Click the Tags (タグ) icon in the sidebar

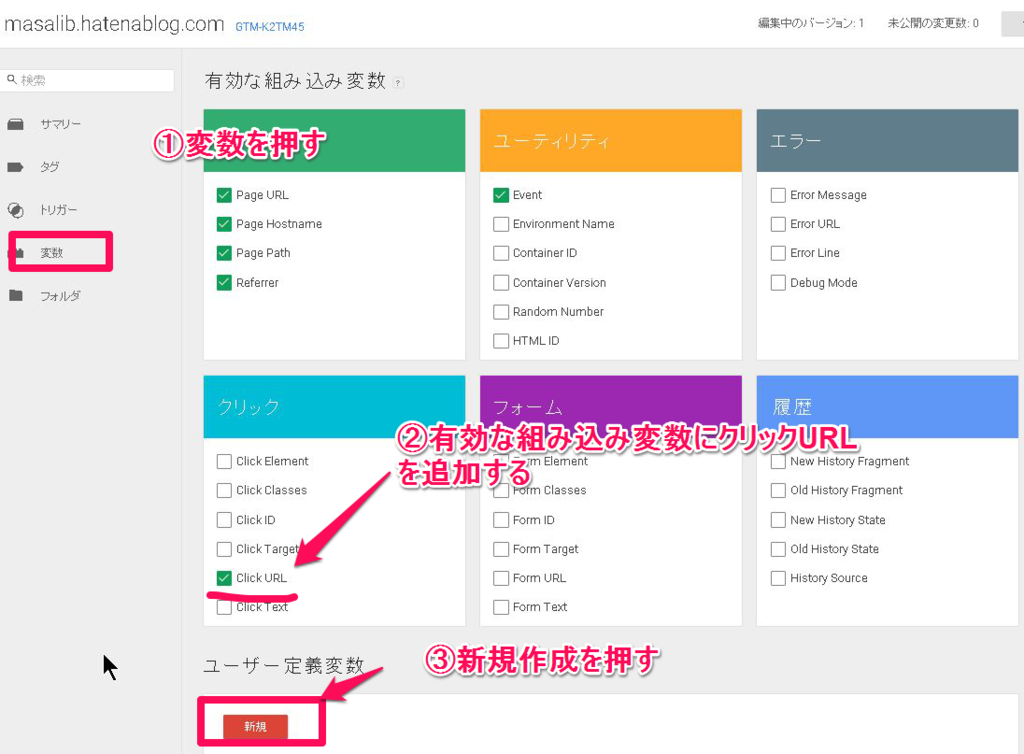16,167
